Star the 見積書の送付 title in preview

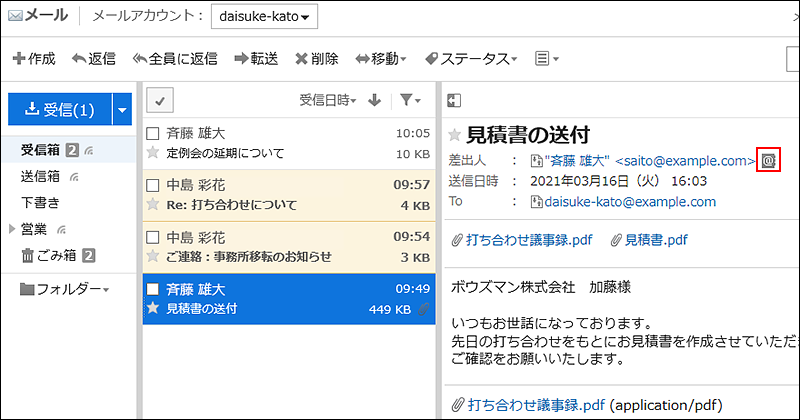coord(454,135)
